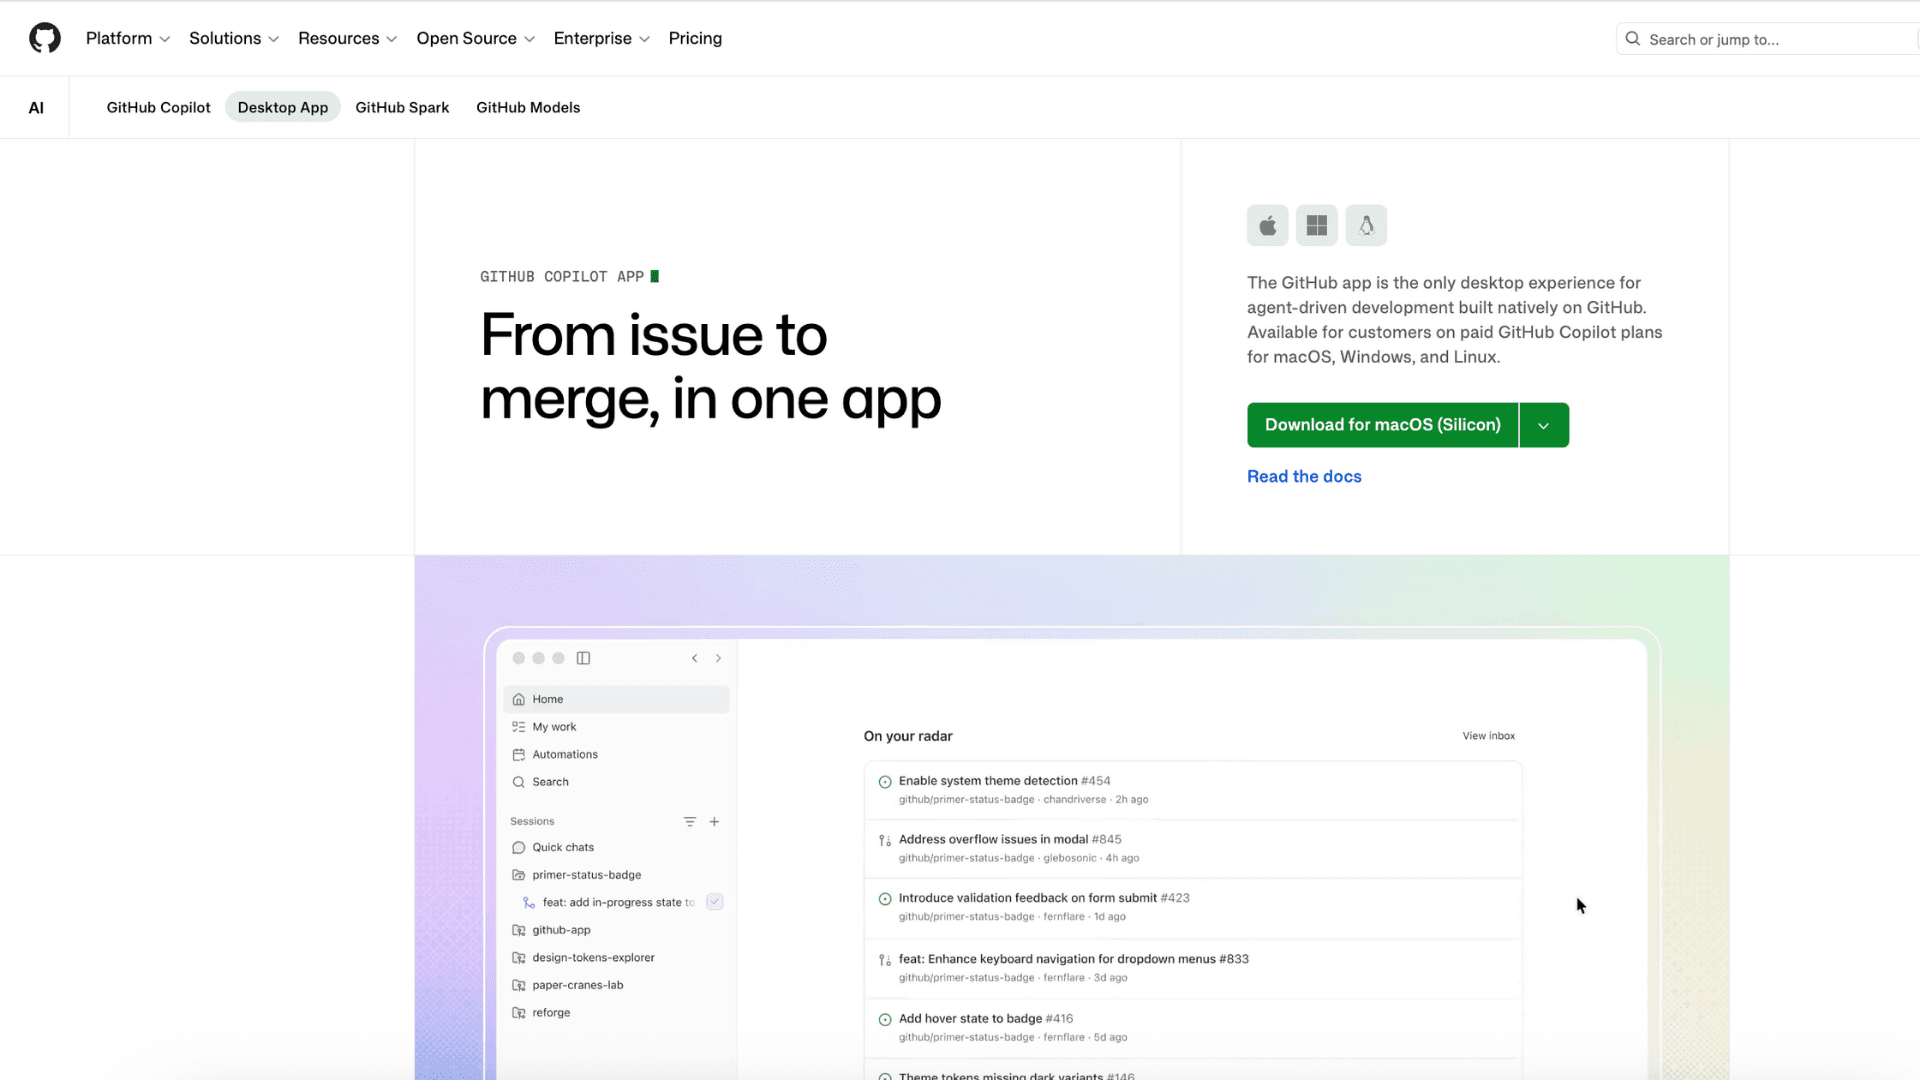Select feat: add in-progress state branch
The image size is (1920, 1080).
pyautogui.click(x=618, y=902)
